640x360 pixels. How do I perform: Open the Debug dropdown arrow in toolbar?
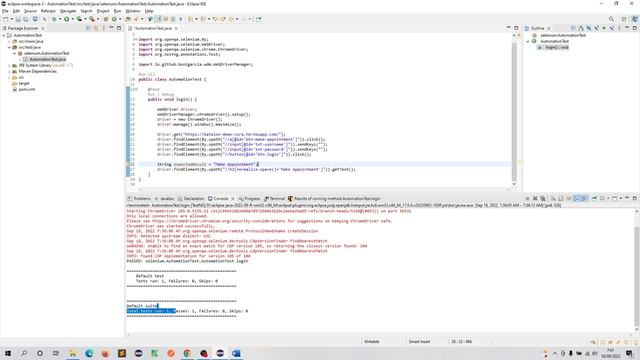coord(60,19)
